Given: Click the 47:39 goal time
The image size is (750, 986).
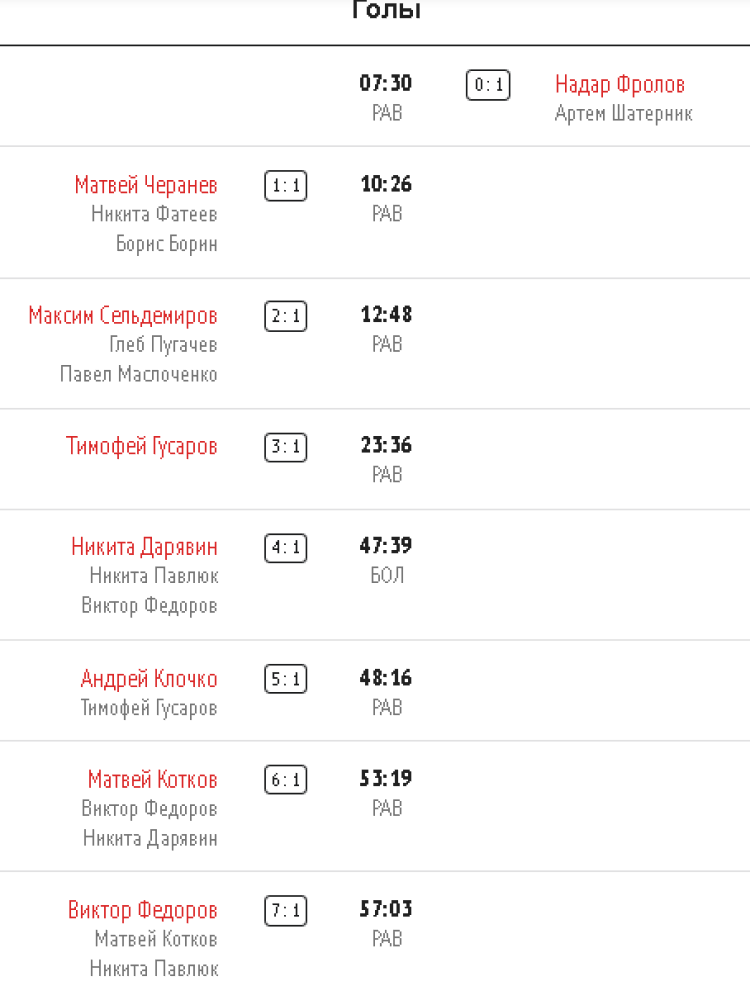Looking at the screenshot, I should 386,546.
